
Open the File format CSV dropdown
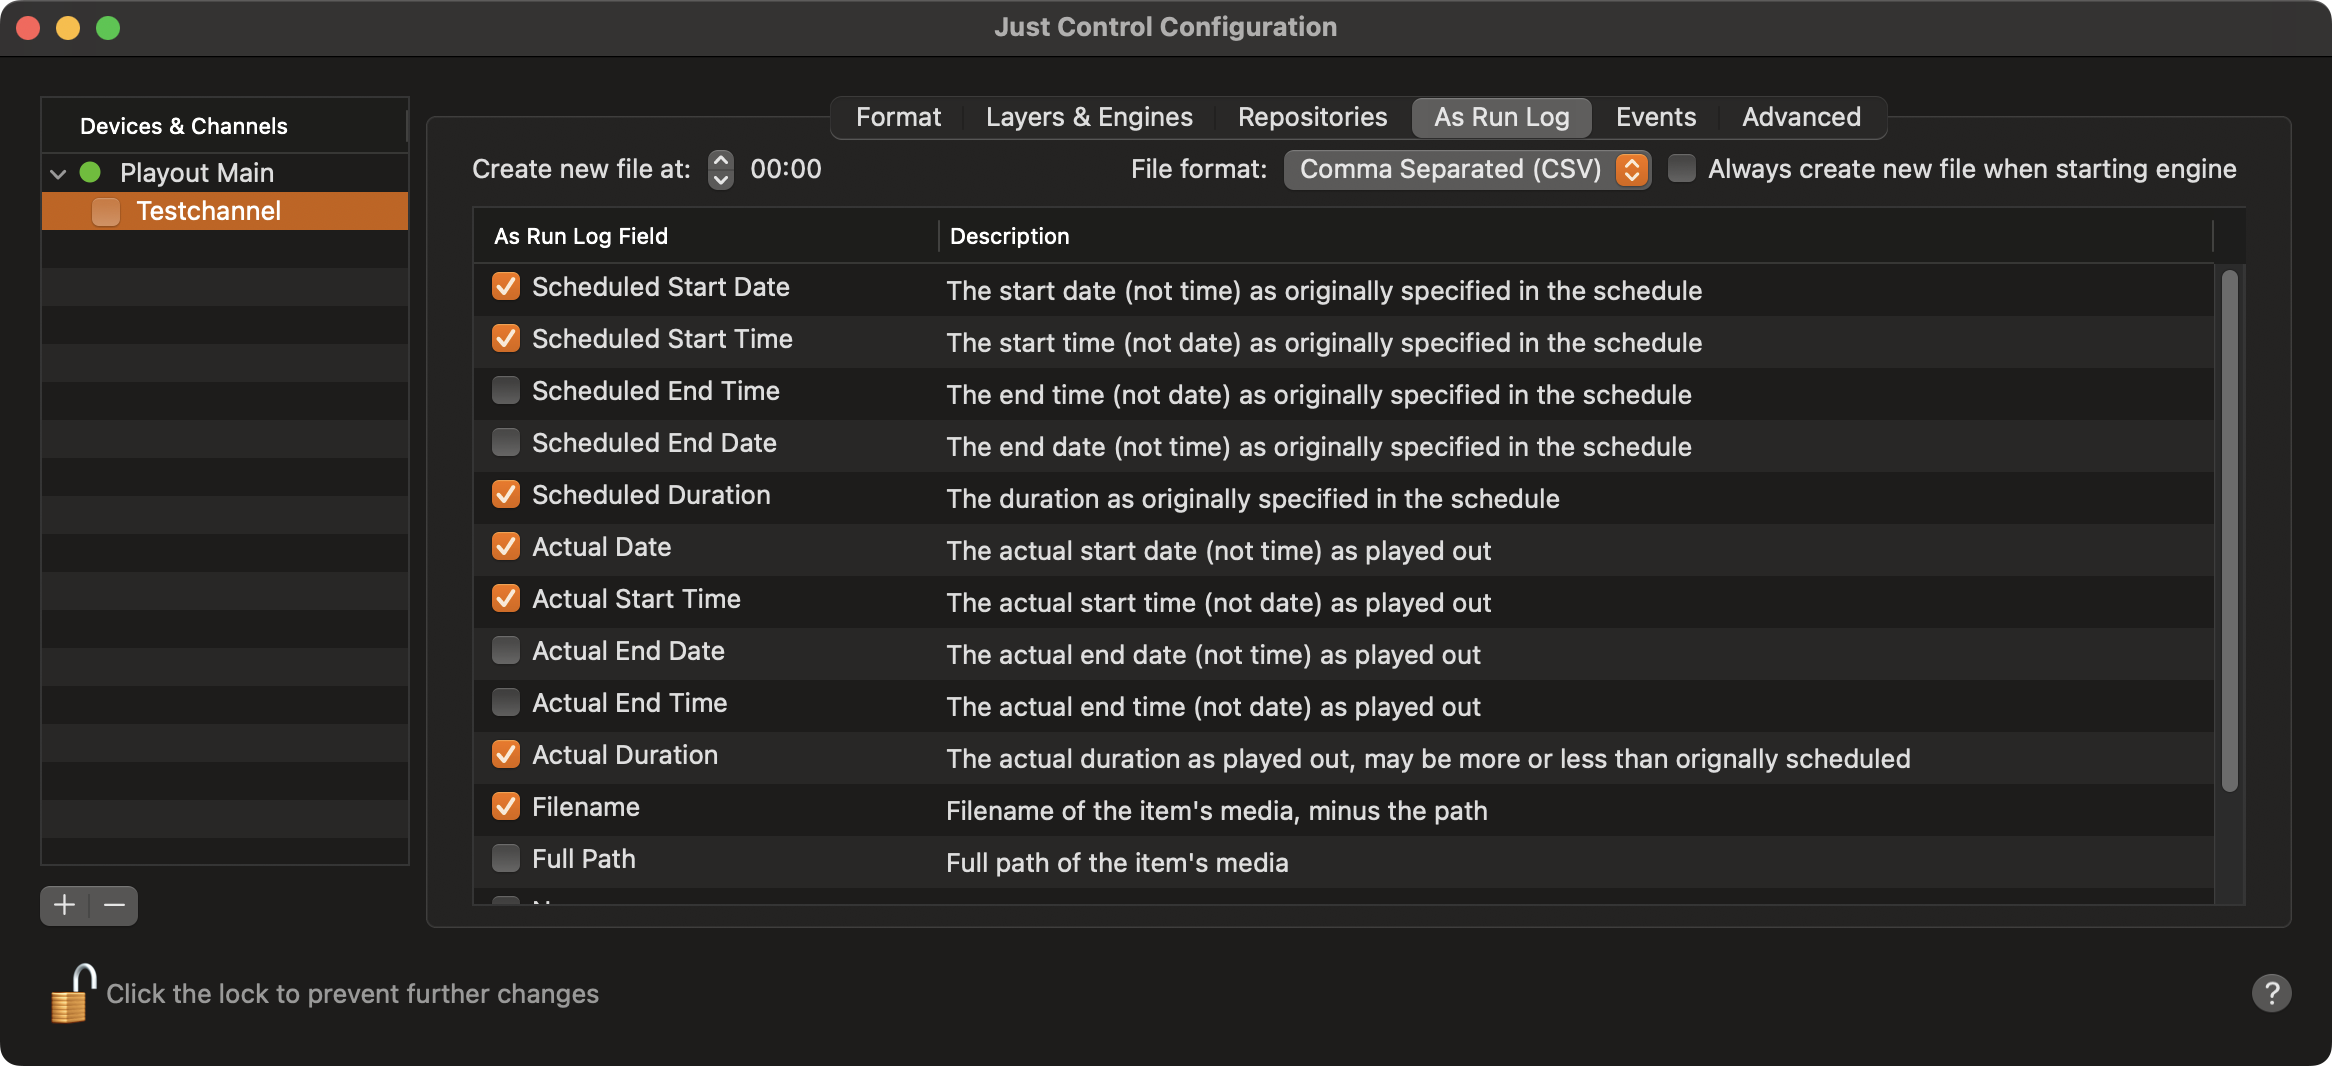tap(1467, 169)
